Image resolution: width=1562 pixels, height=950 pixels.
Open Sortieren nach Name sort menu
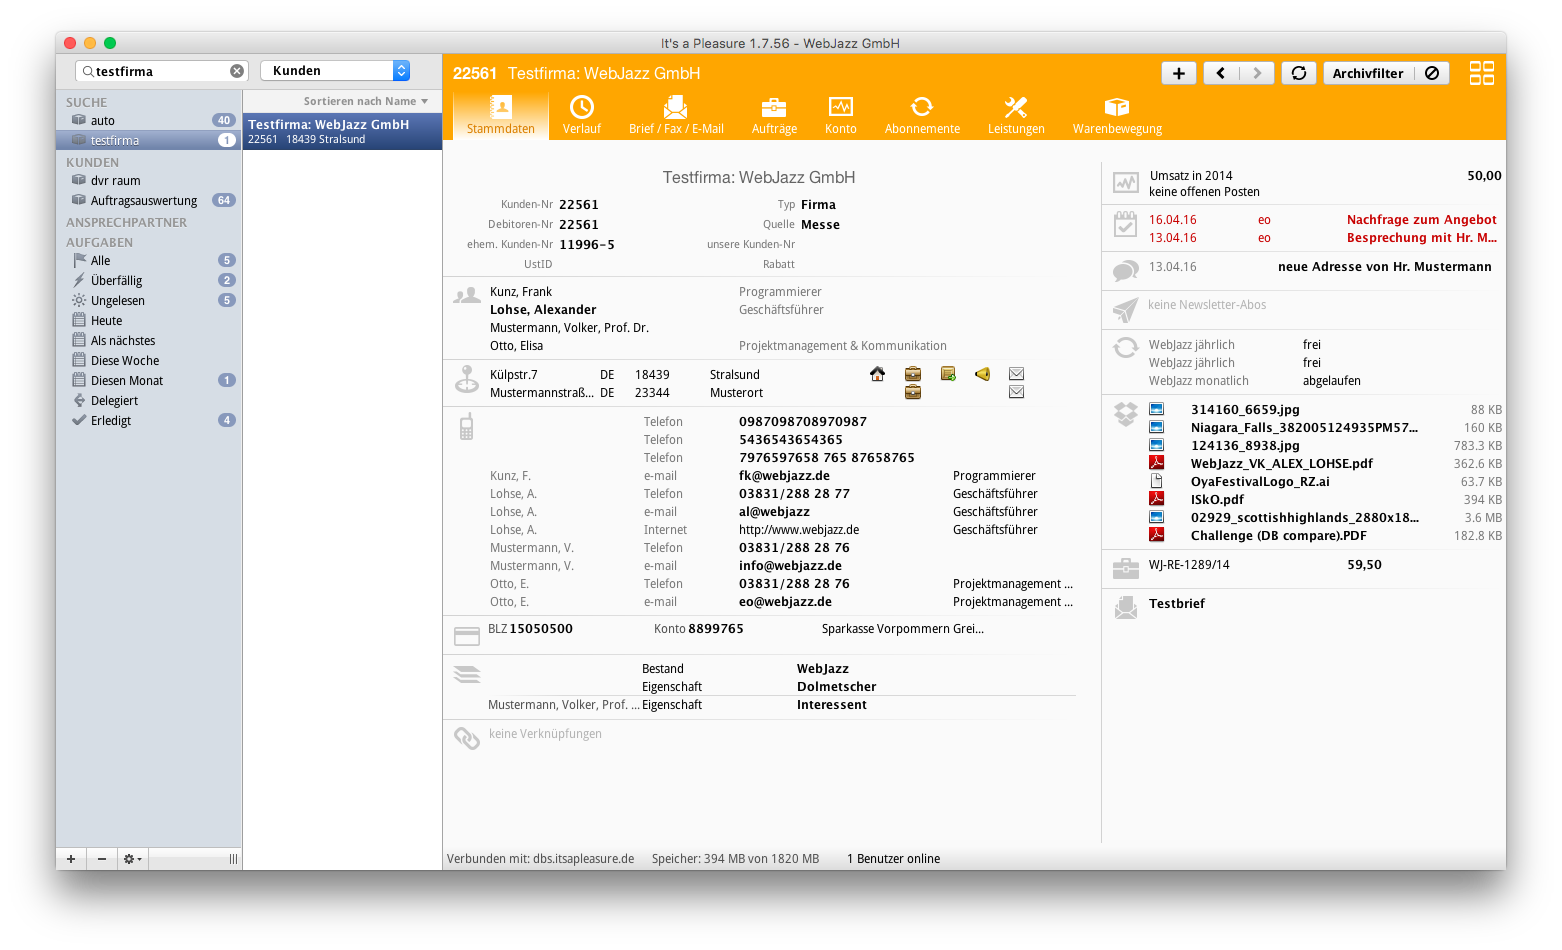366,101
